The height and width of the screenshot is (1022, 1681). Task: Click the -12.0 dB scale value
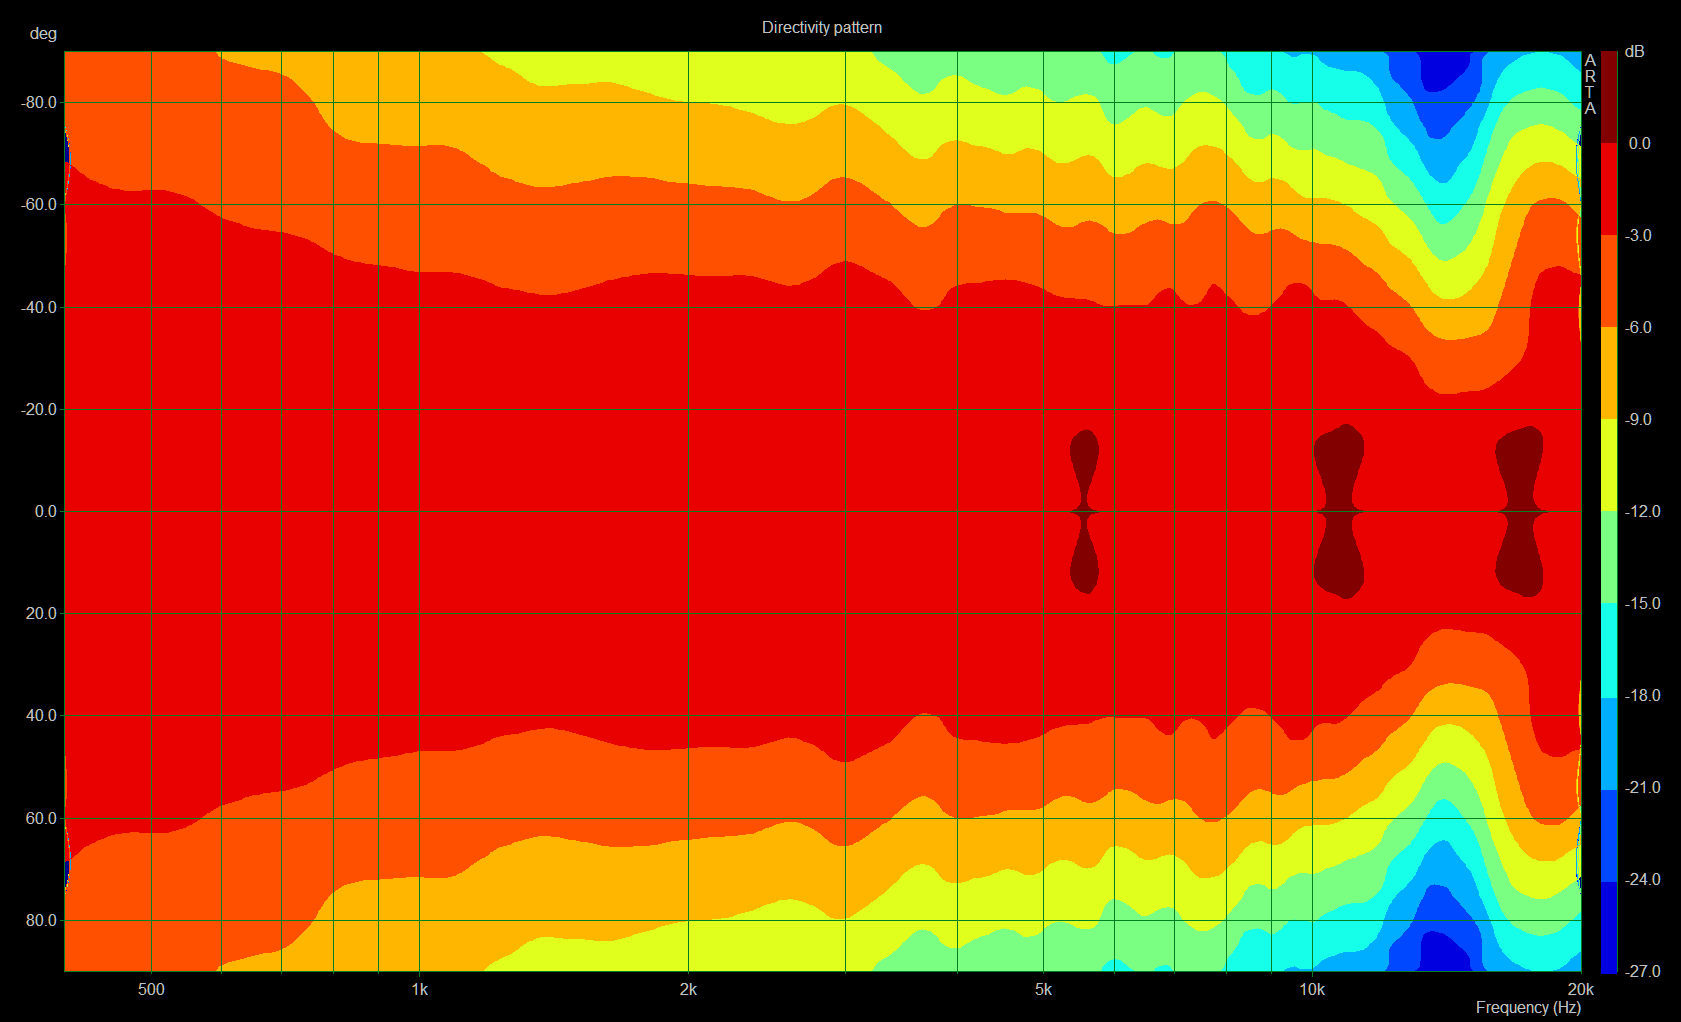click(1642, 511)
